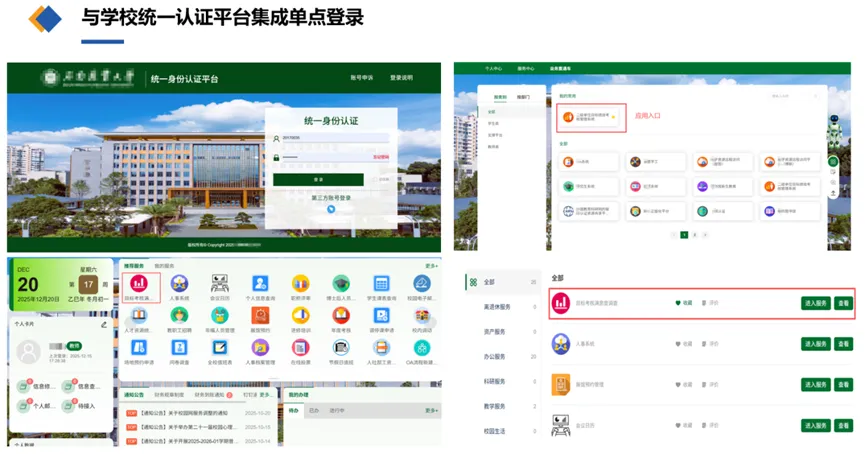Toggle 收藏 heart on 目标考核满意度调查 row
Image resolution: width=865 pixels, height=454 pixels.
point(677,303)
